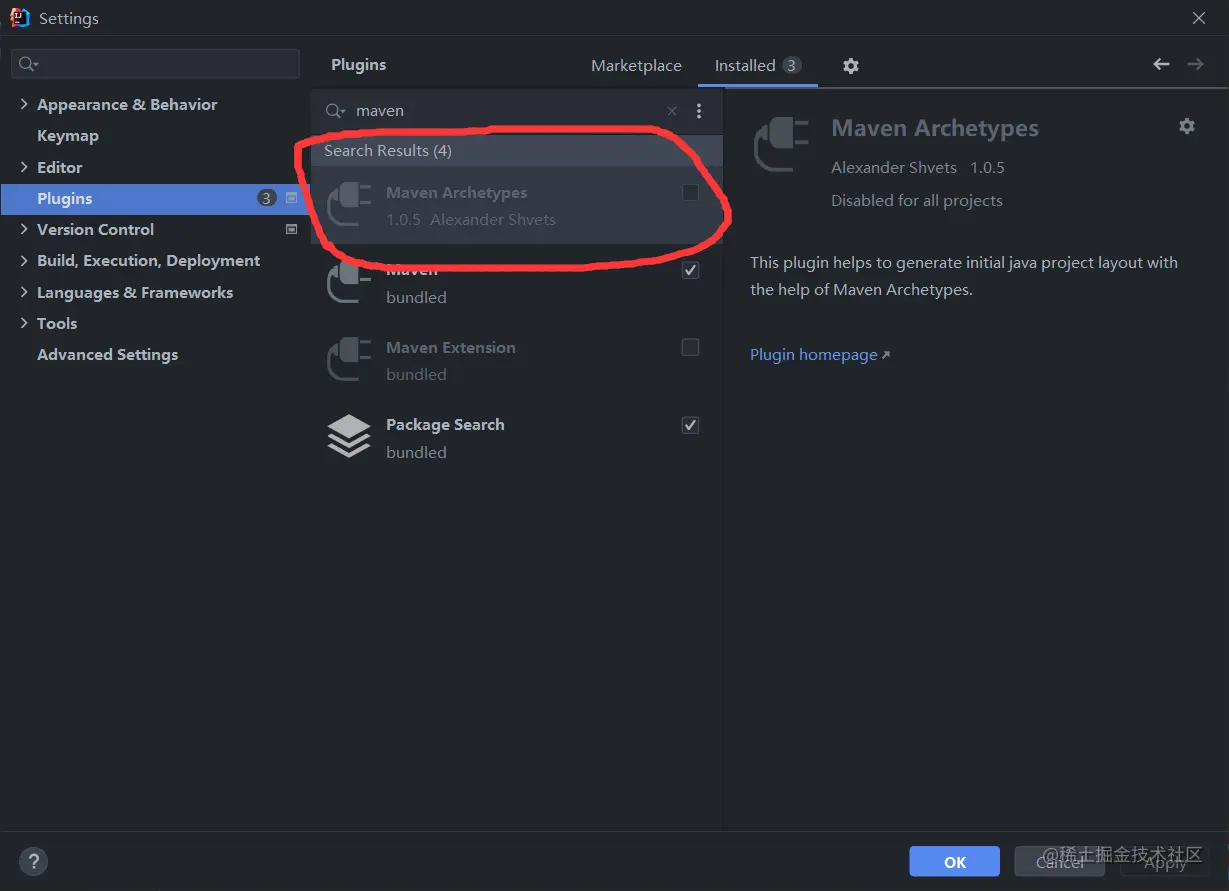Click the Apply button
This screenshot has height=891, width=1229.
click(x=1164, y=862)
